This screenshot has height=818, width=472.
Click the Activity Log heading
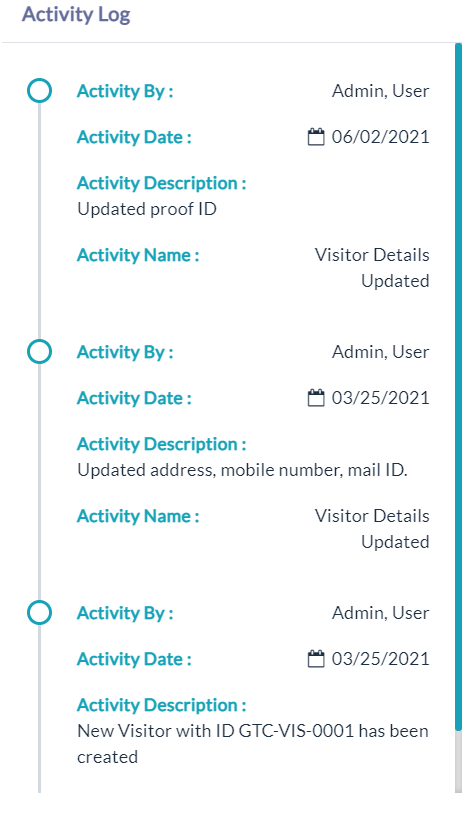click(76, 14)
